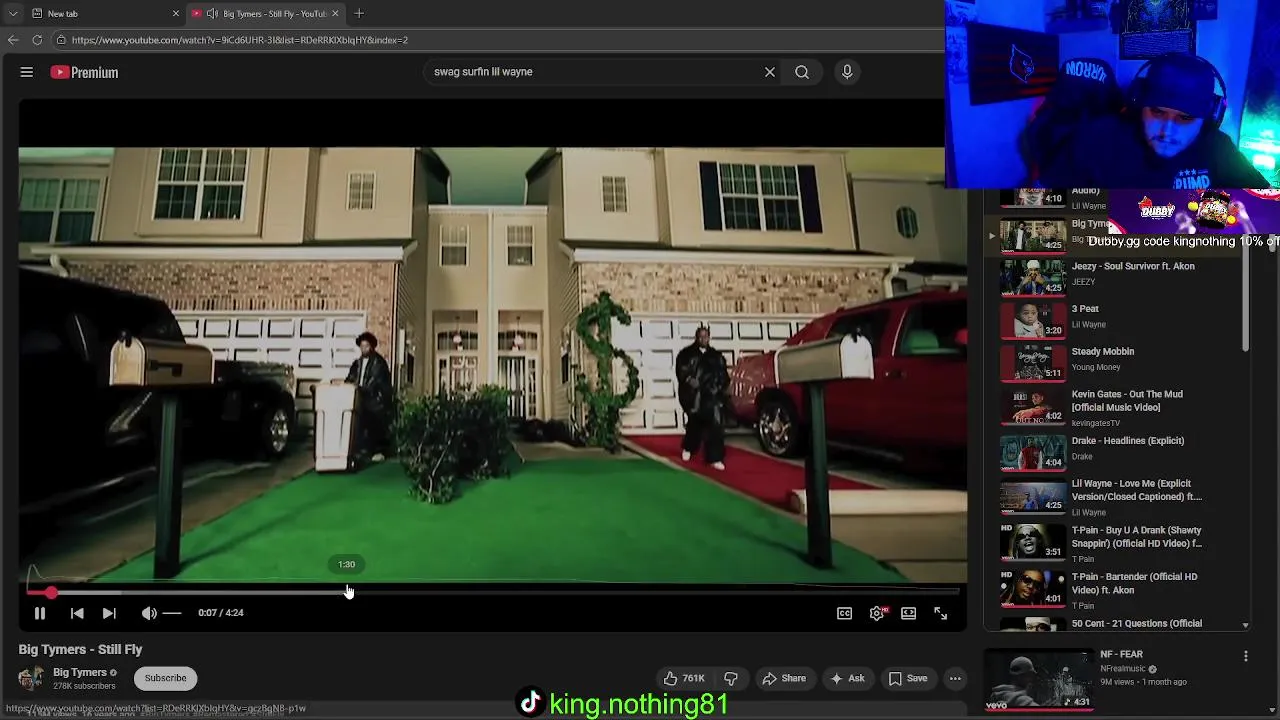The image size is (1280, 720).
Task: Open the Lil Wayne Love Me thumbnail
Action: [1033, 495]
